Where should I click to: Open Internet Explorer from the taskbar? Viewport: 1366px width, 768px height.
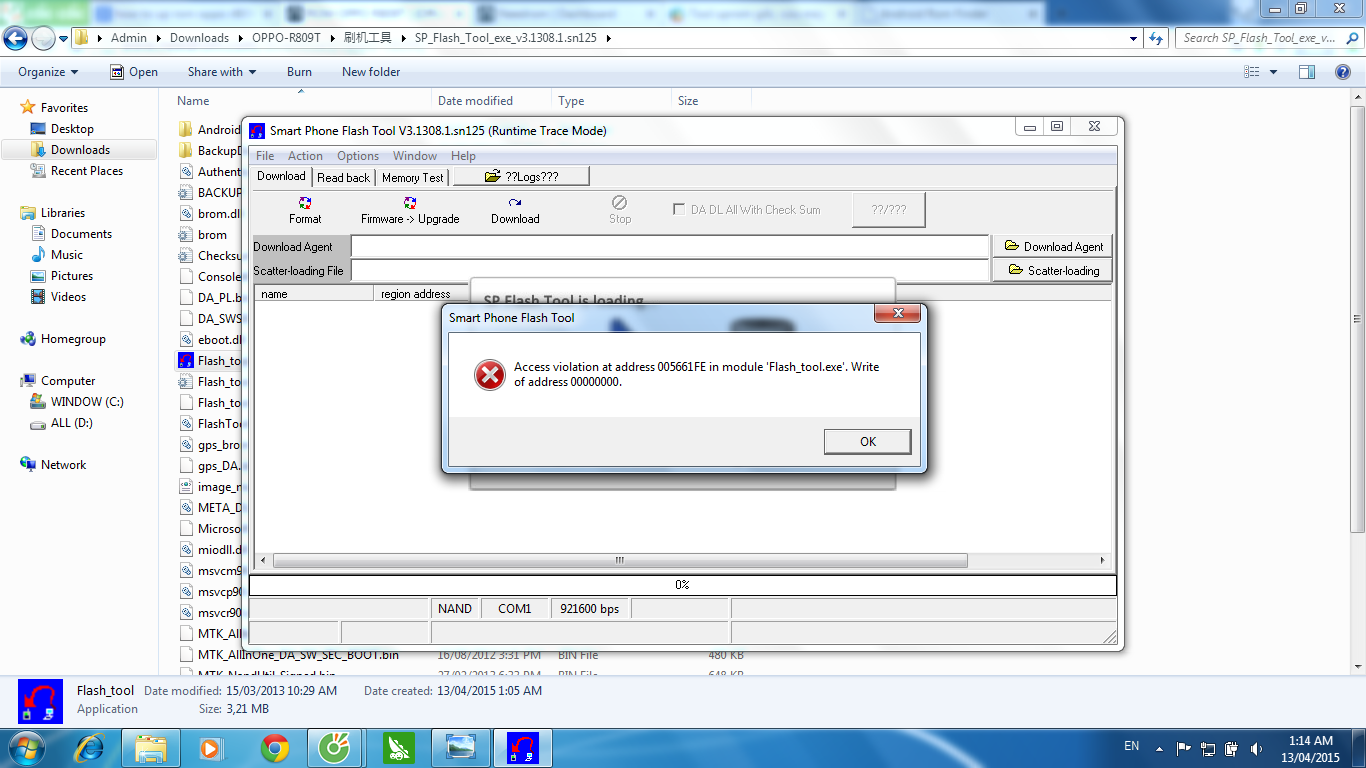point(89,747)
